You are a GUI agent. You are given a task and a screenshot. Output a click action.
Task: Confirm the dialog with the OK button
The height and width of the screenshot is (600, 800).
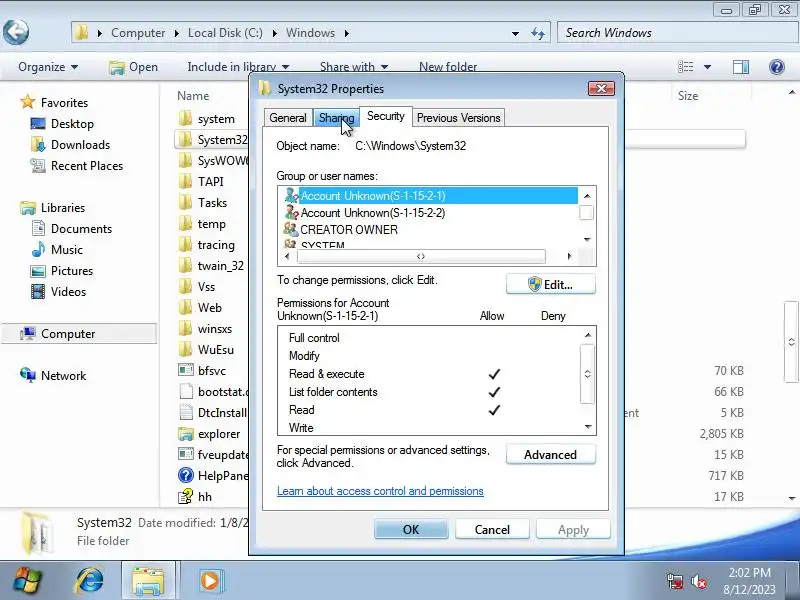coord(411,530)
